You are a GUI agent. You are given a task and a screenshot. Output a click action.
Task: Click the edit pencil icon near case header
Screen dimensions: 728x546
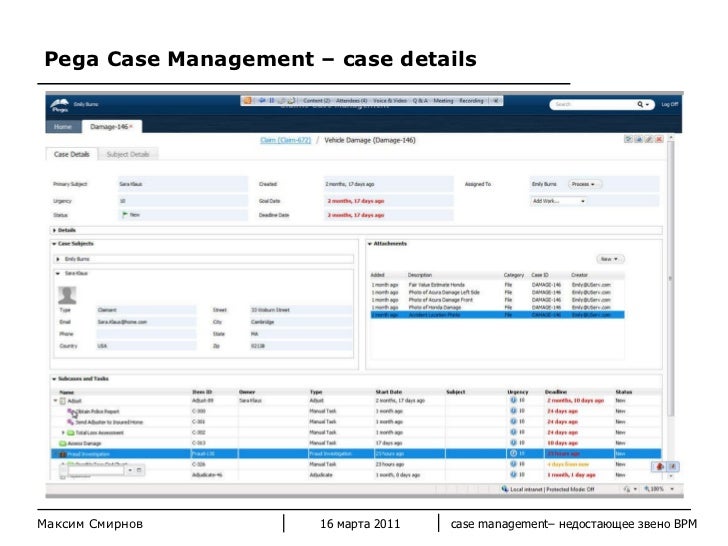click(649, 139)
